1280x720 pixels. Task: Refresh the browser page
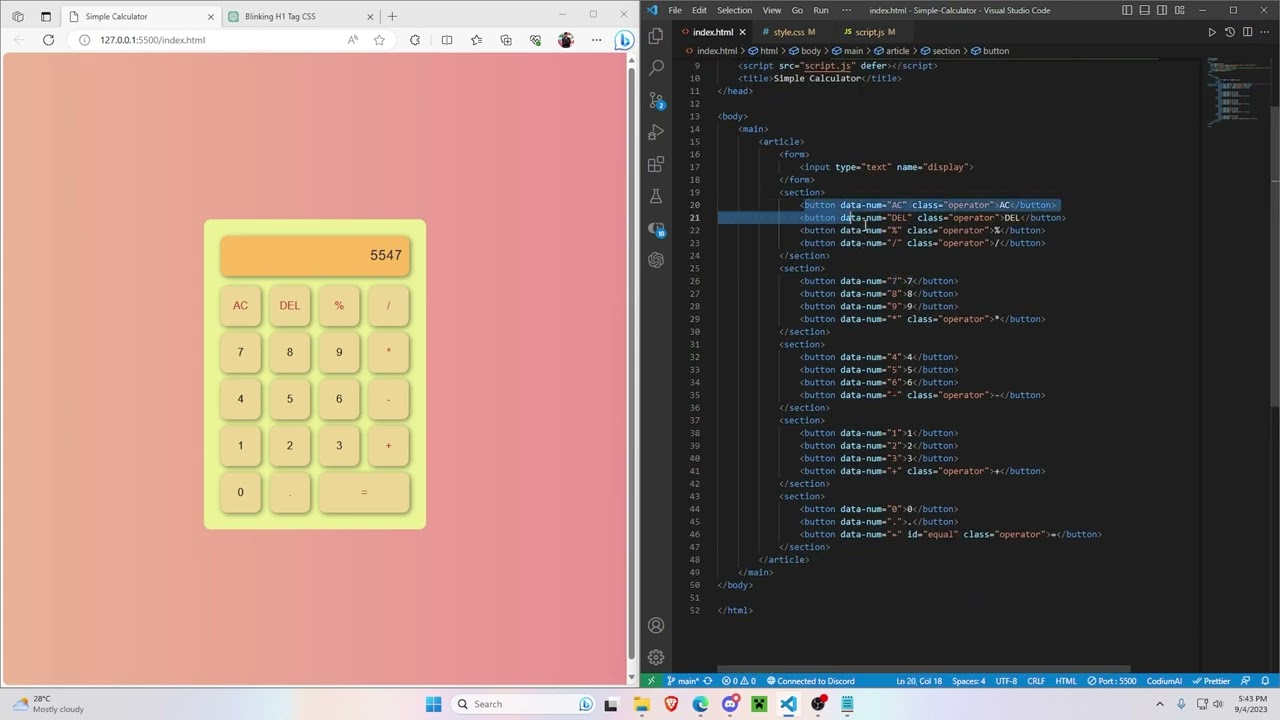(x=48, y=40)
